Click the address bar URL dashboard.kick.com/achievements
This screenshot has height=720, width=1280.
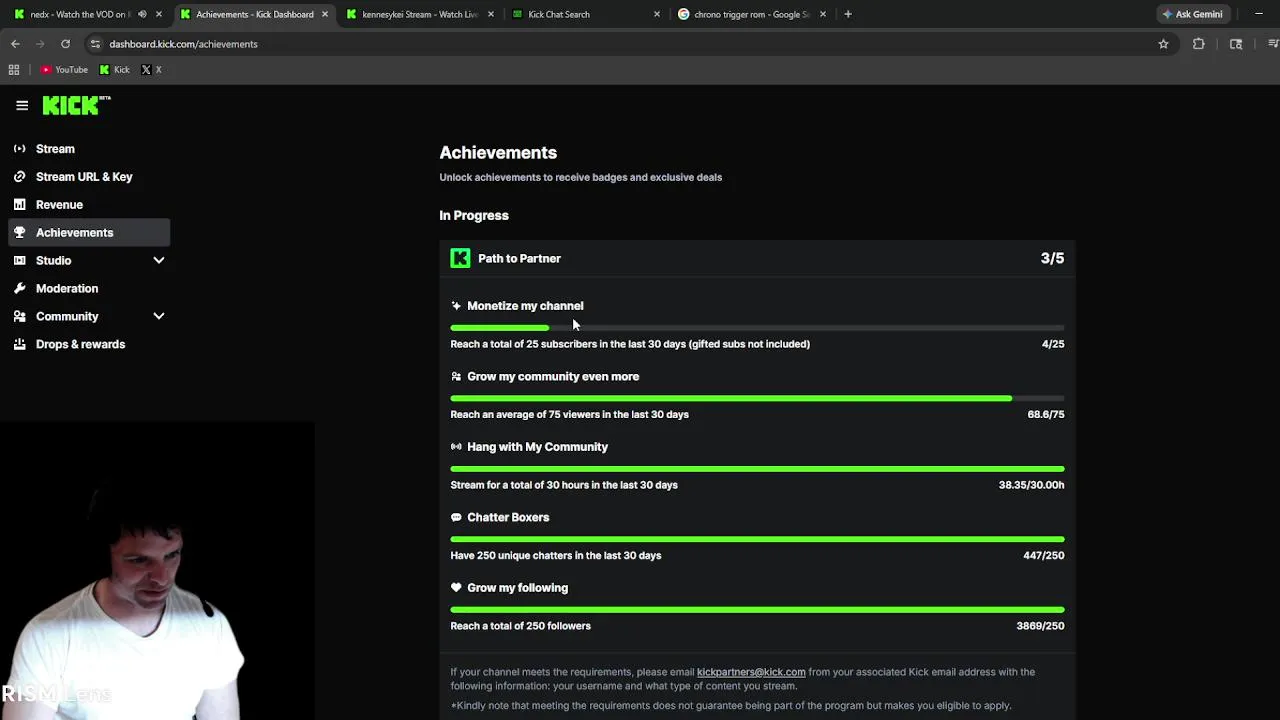(183, 44)
